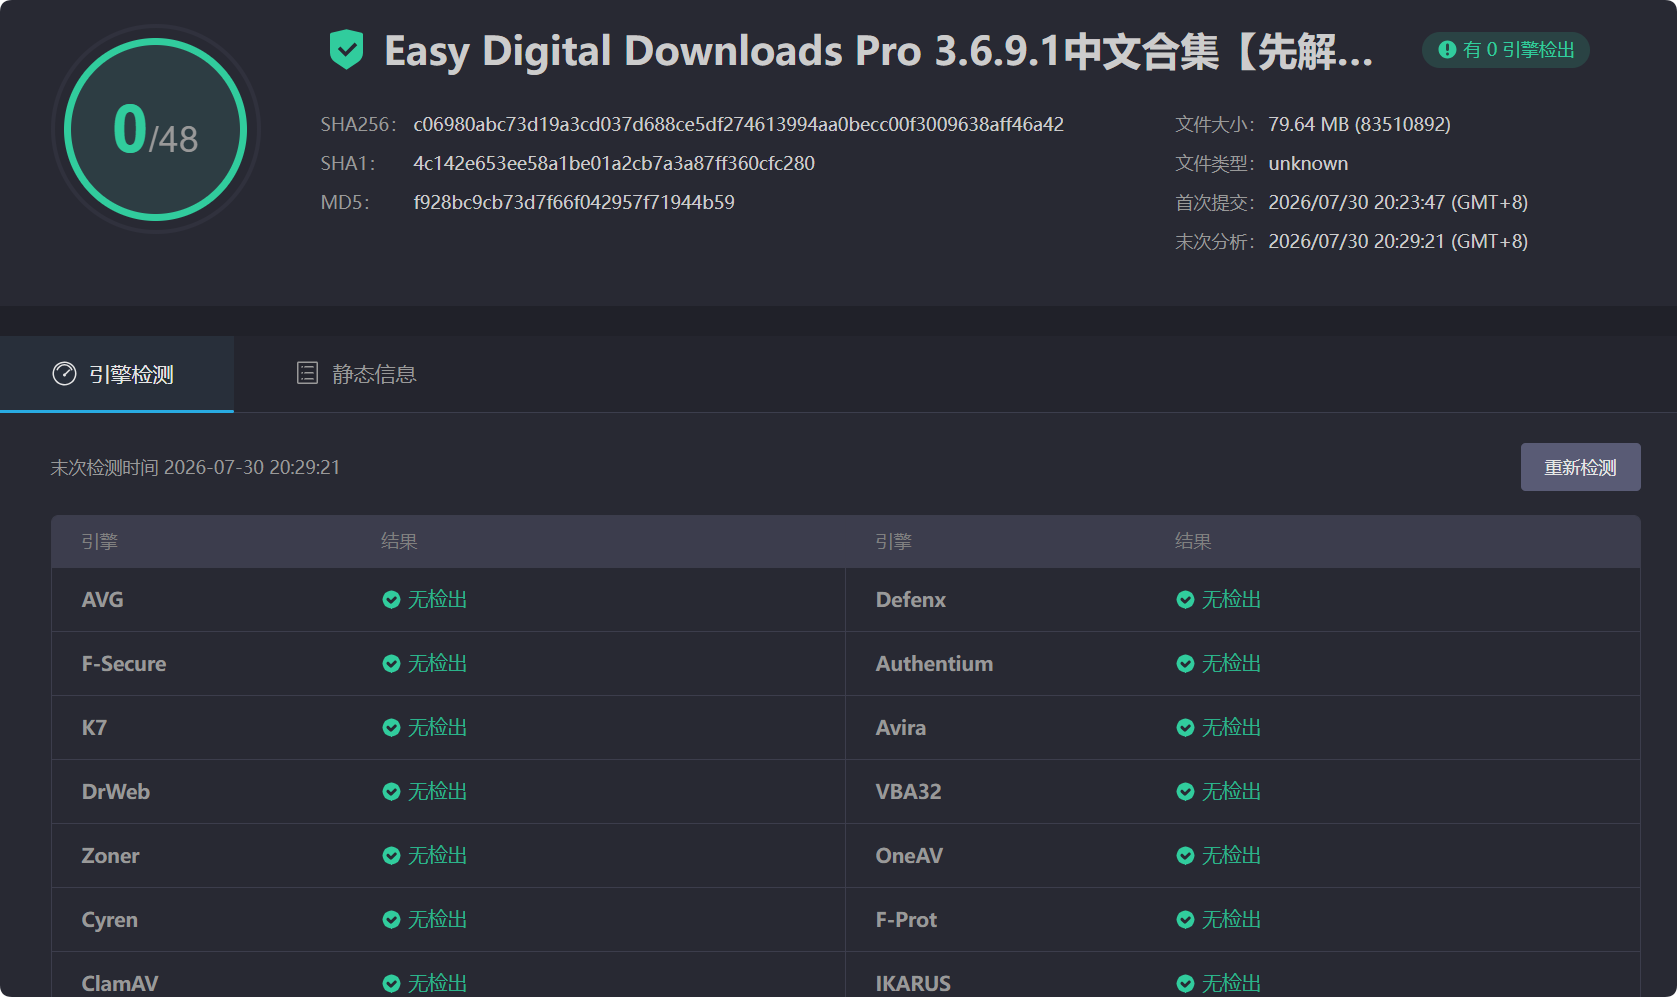Click 无检出 text in Avira row
The image size is (1677, 997).
click(1232, 728)
